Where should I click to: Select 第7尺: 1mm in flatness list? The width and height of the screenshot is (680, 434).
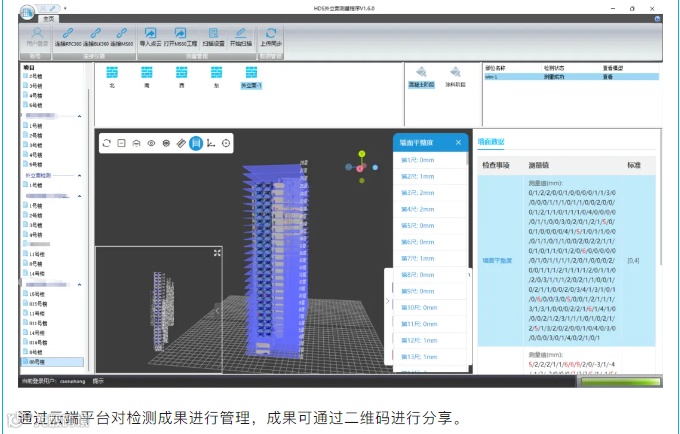pyautogui.click(x=429, y=258)
